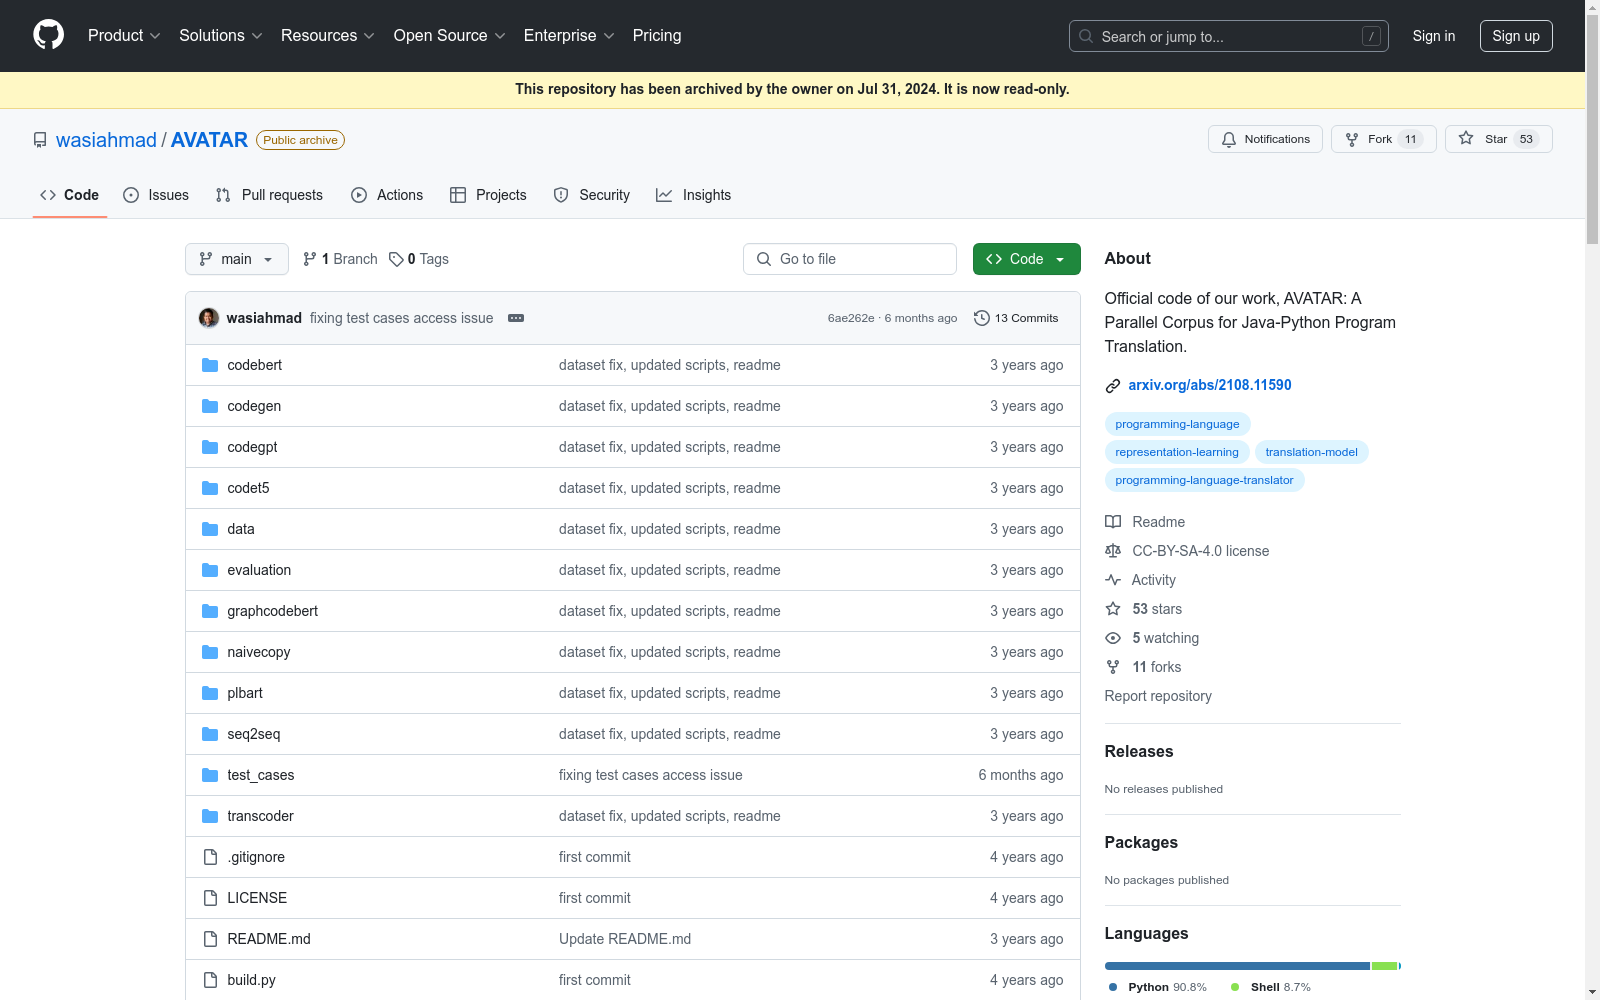Open the Resources dropdown menu
Image resolution: width=1600 pixels, height=1000 pixels.
[327, 35]
